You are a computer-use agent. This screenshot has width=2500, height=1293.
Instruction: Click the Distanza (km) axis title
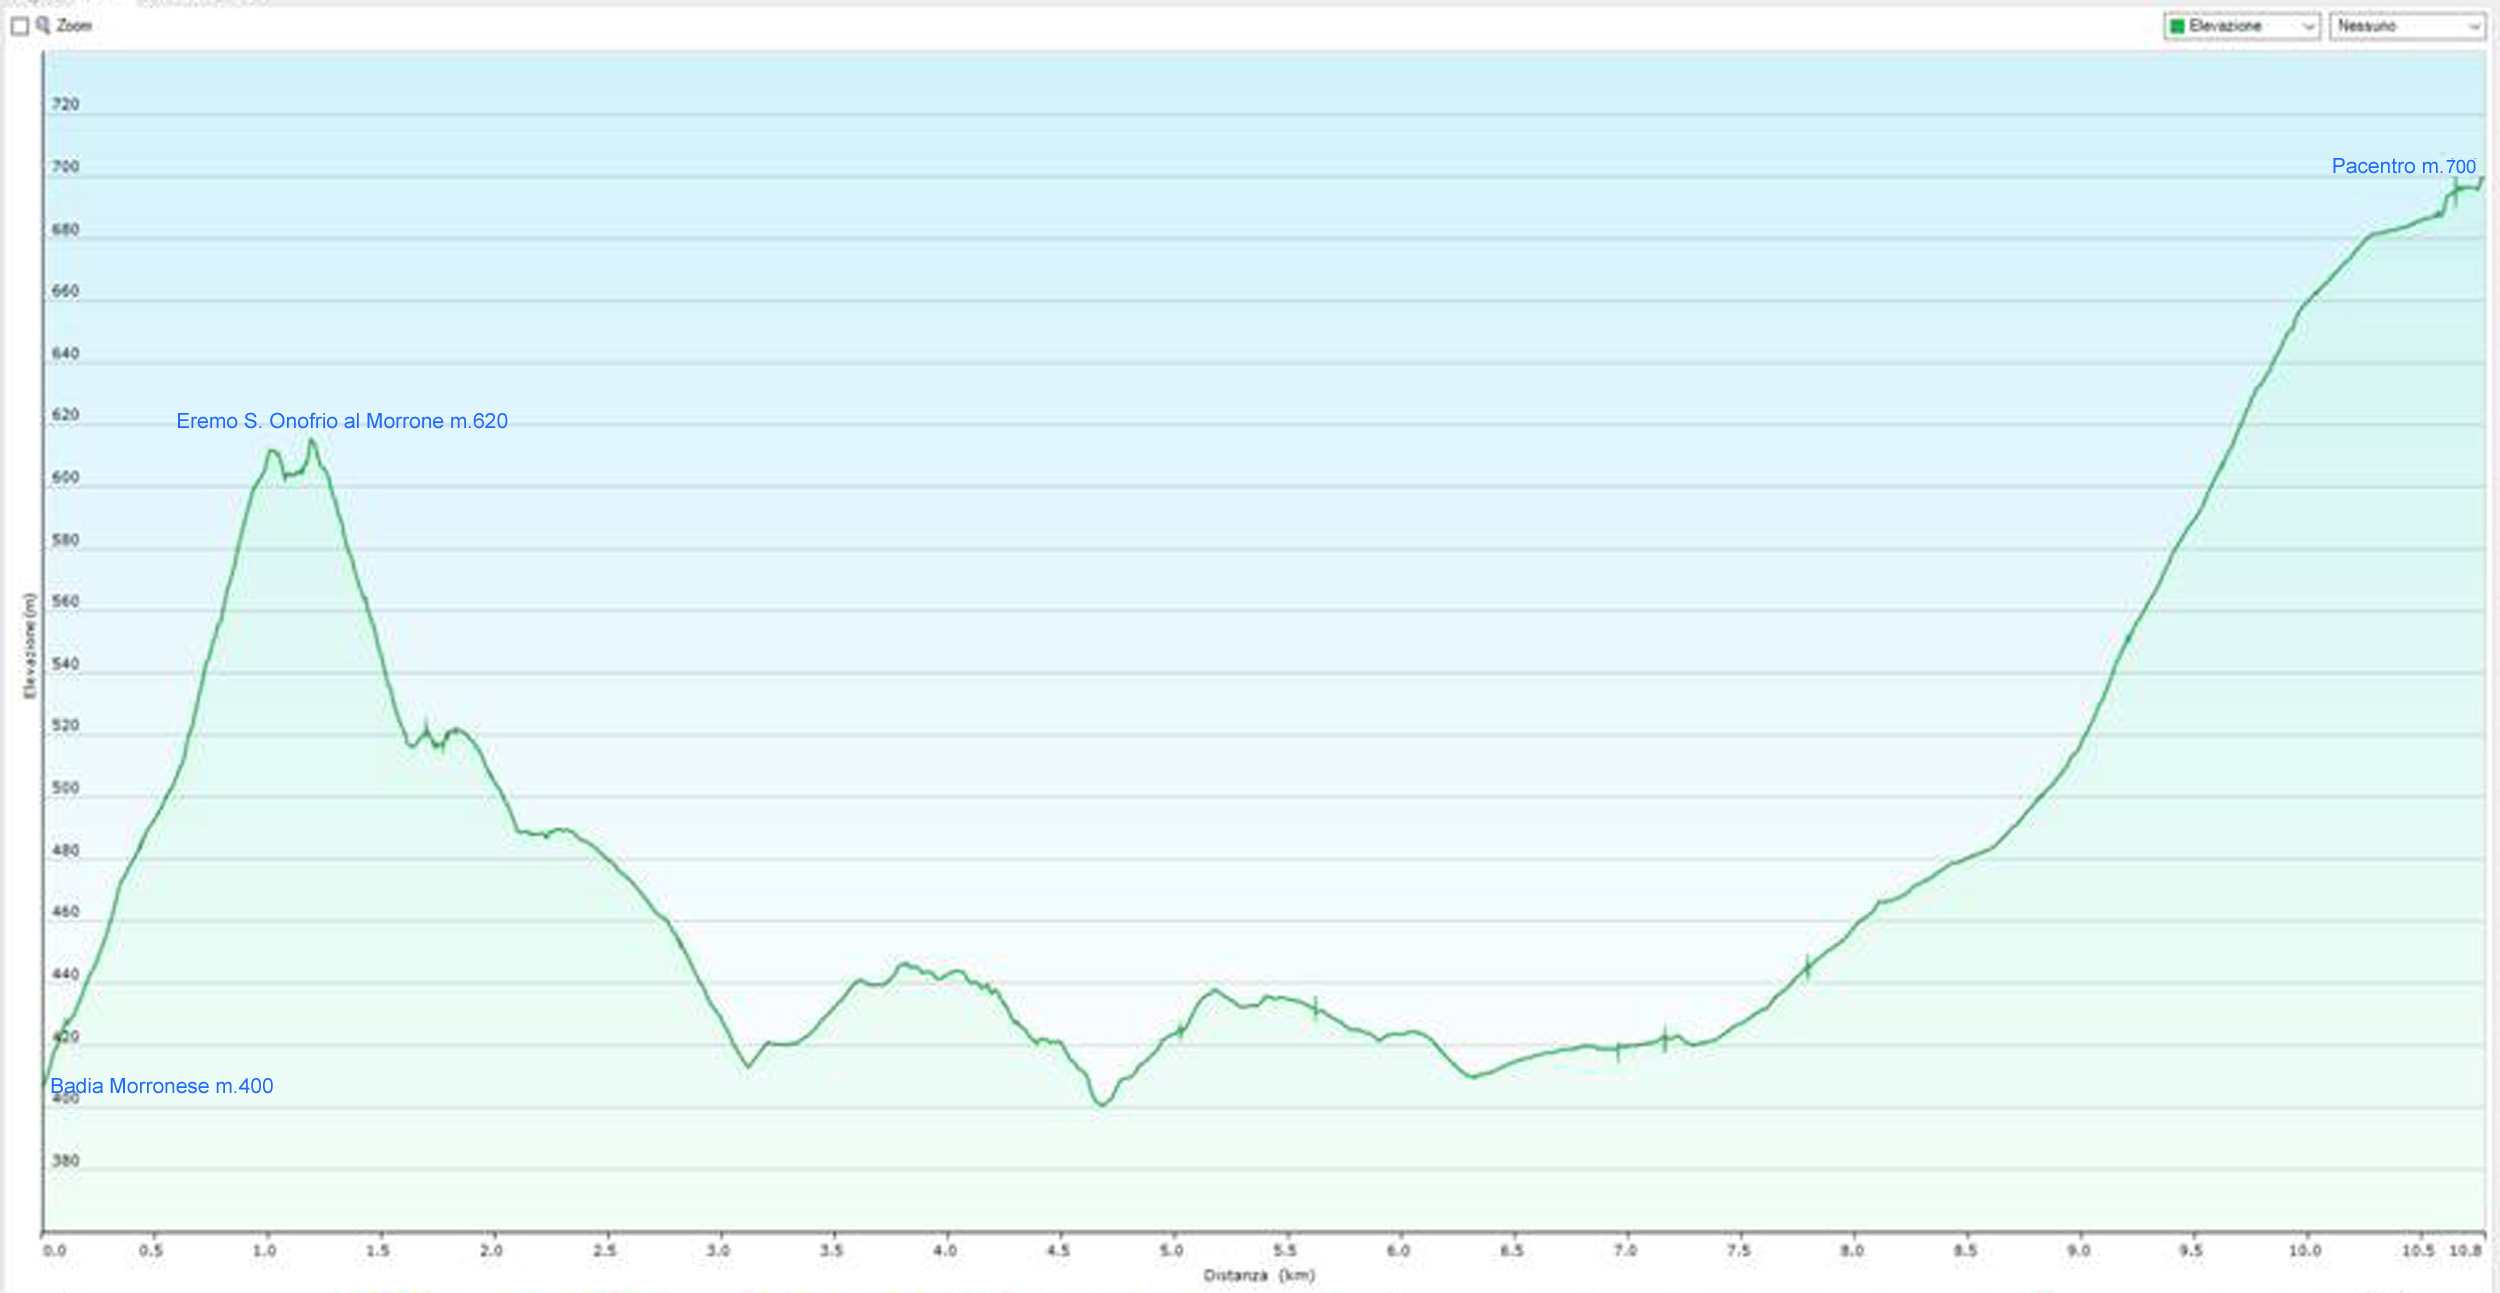[1258, 1275]
